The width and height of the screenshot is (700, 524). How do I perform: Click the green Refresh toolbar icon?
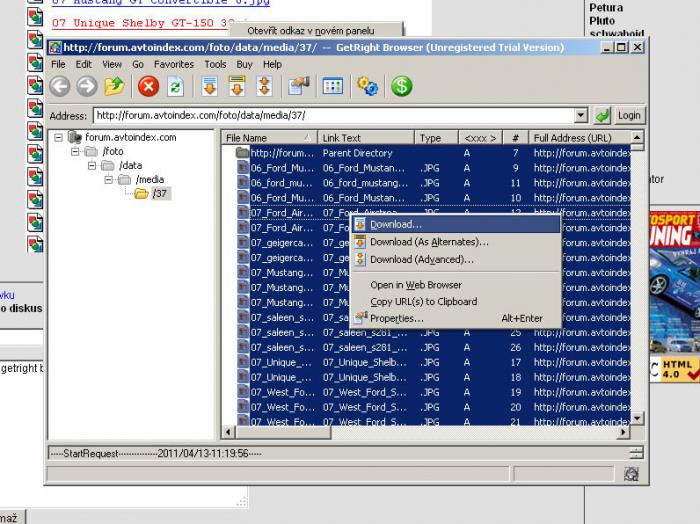(x=176, y=87)
